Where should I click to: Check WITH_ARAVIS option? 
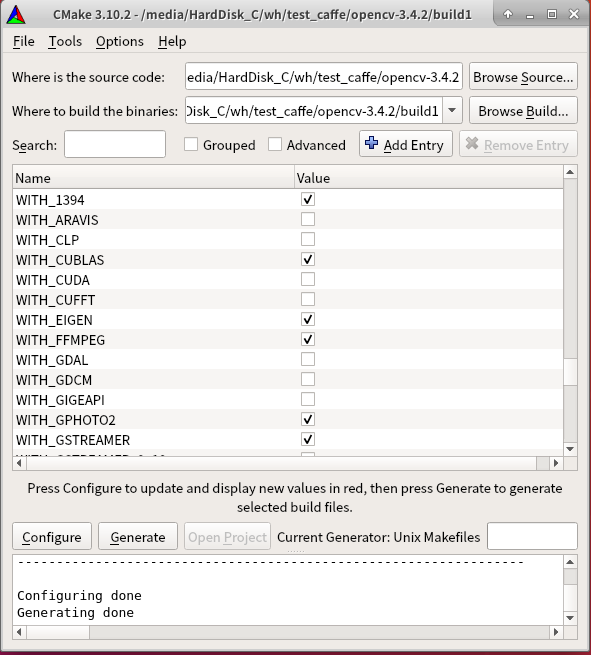[x=308, y=219]
